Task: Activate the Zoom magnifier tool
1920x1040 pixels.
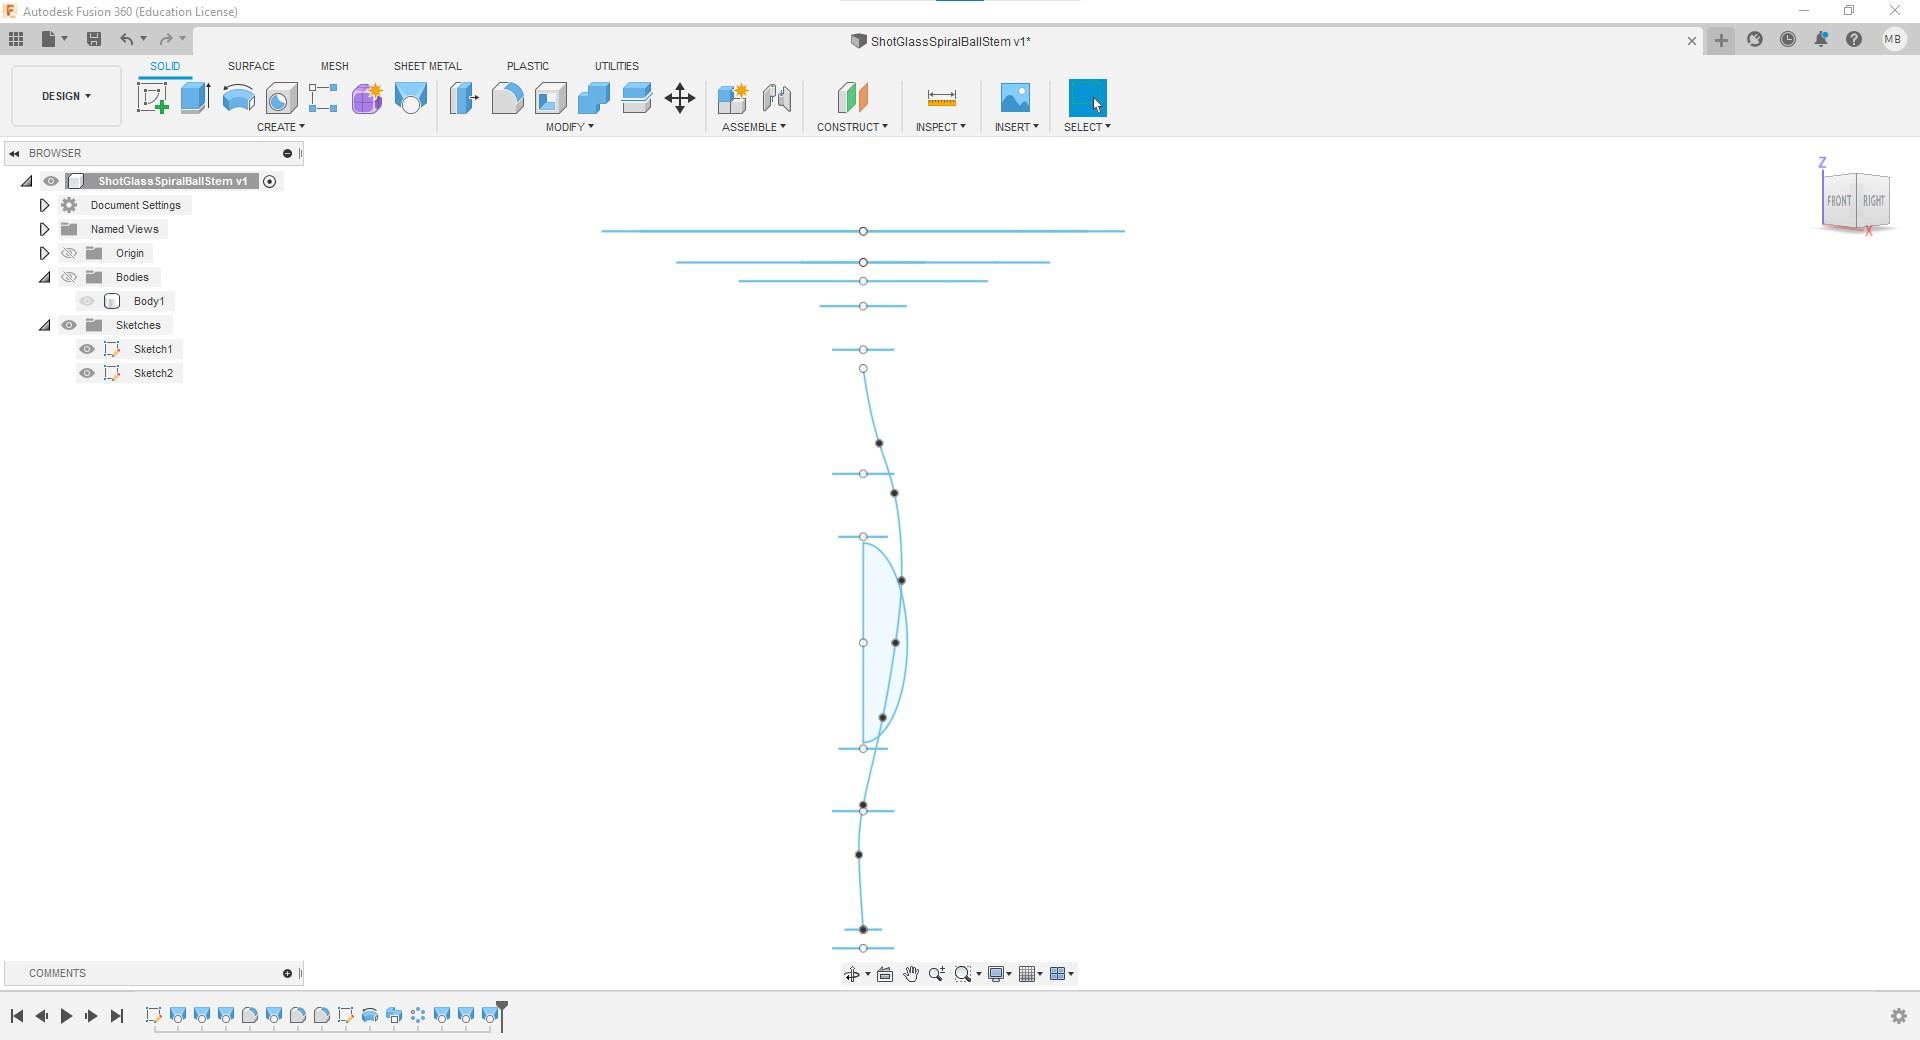Action: click(937, 974)
